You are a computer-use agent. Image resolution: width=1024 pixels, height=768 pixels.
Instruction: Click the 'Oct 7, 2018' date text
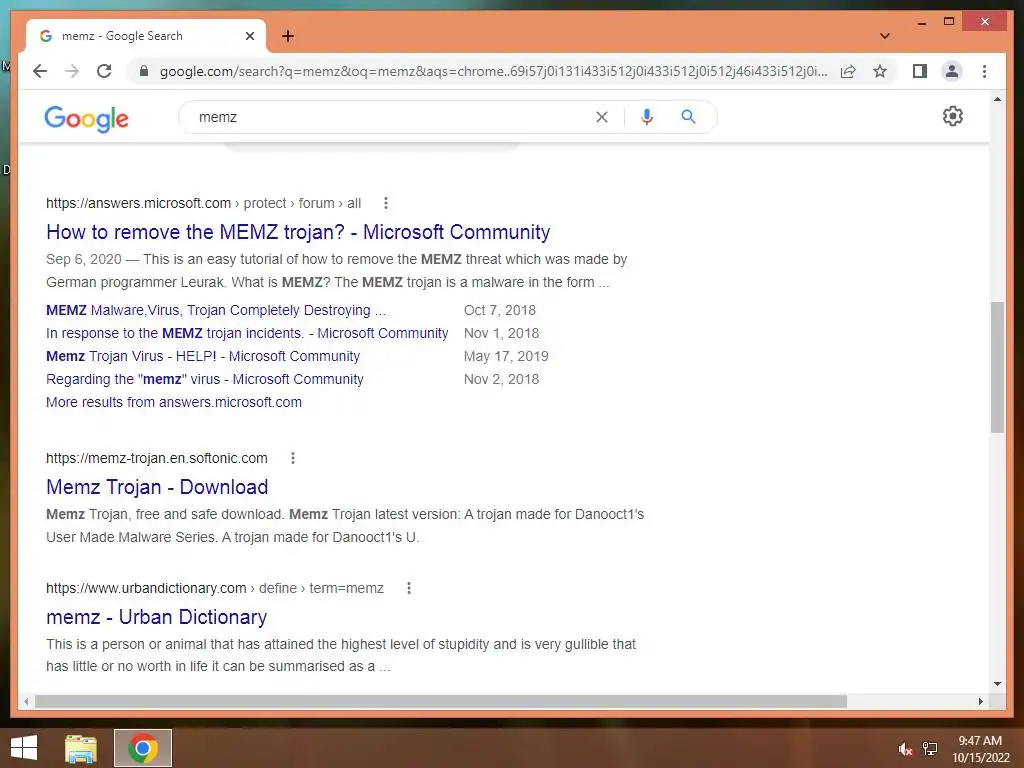(500, 310)
